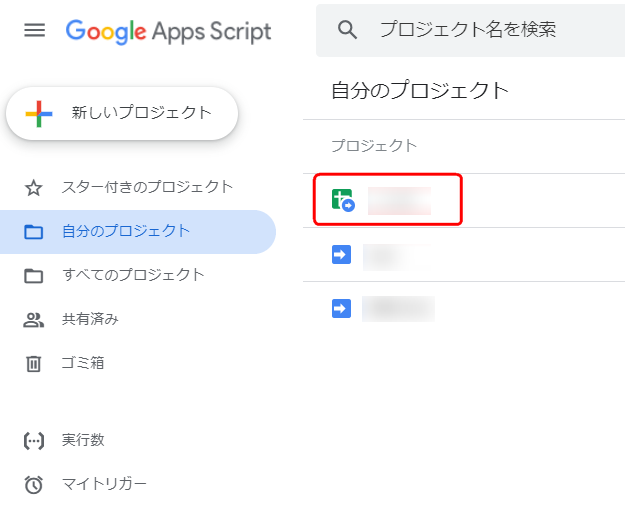Open the project highlighted by red box

click(x=387, y=200)
